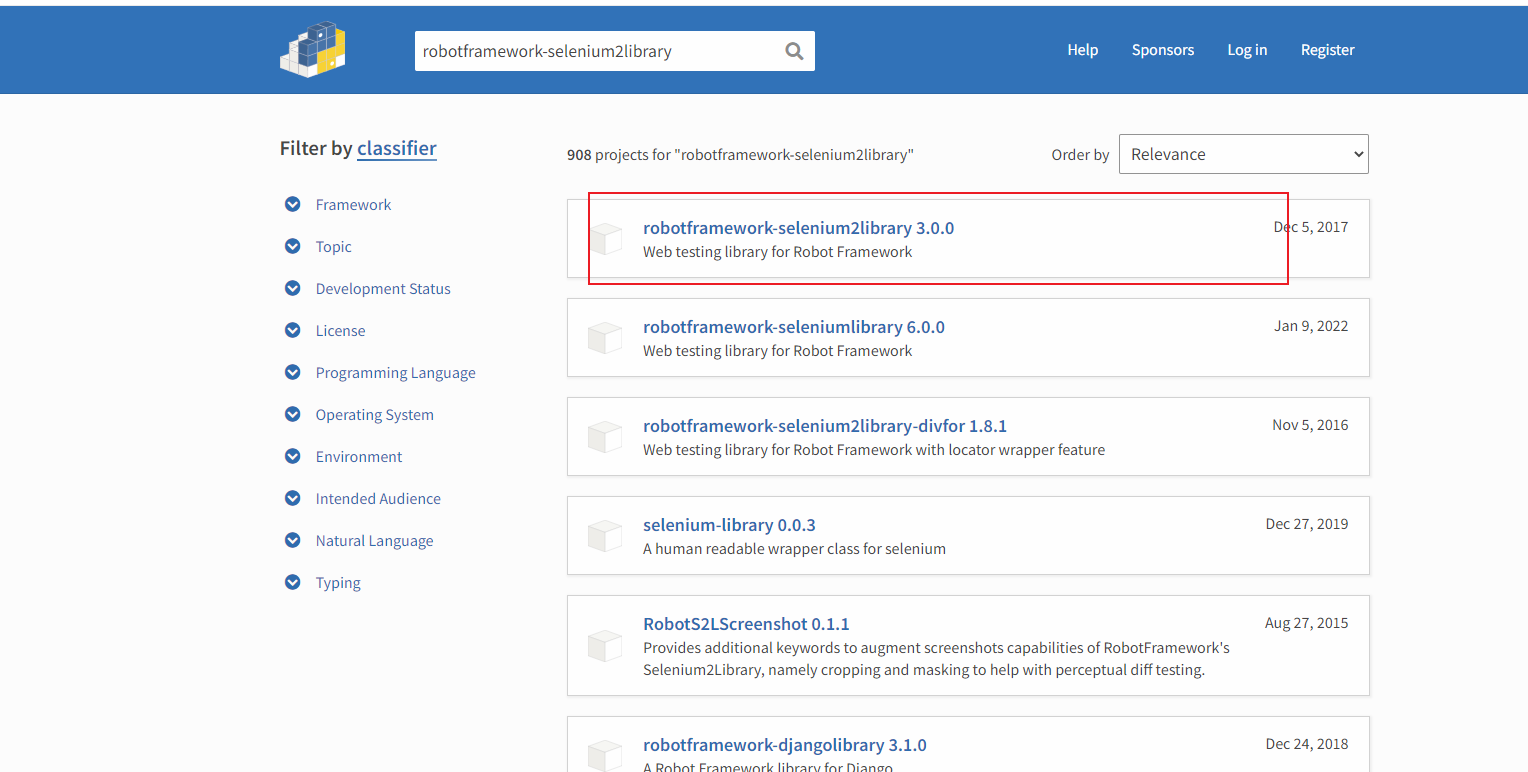Click the date Dec 5, 2017
Image resolution: width=1528 pixels, height=772 pixels.
1311,227
